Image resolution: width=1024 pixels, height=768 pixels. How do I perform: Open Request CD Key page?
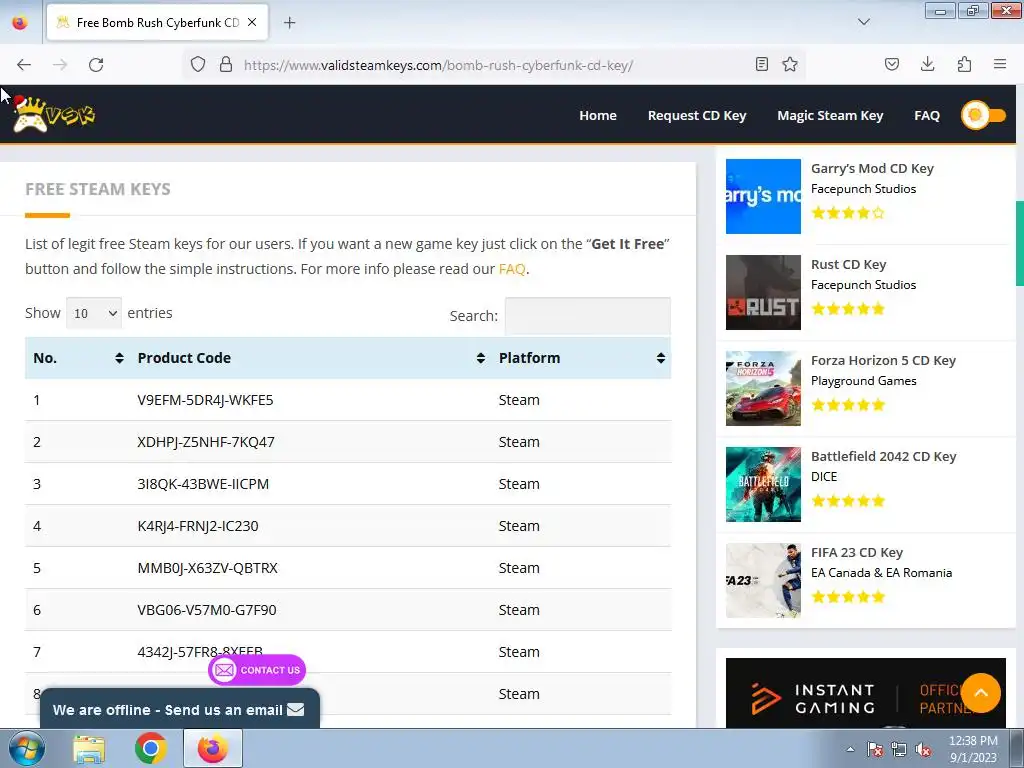click(697, 116)
